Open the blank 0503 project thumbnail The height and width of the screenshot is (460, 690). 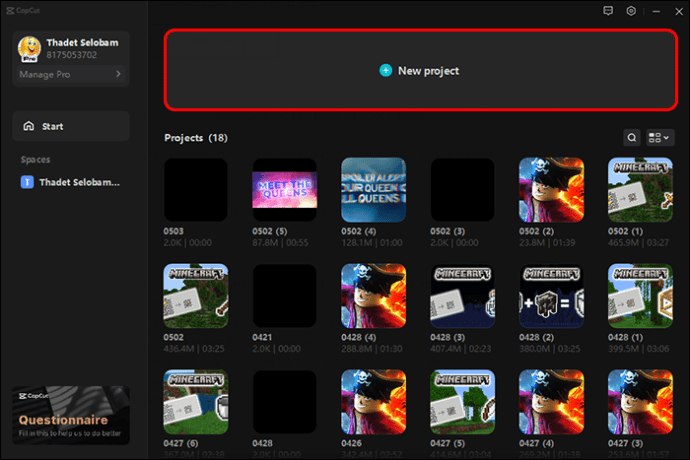click(x=196, y=190)
